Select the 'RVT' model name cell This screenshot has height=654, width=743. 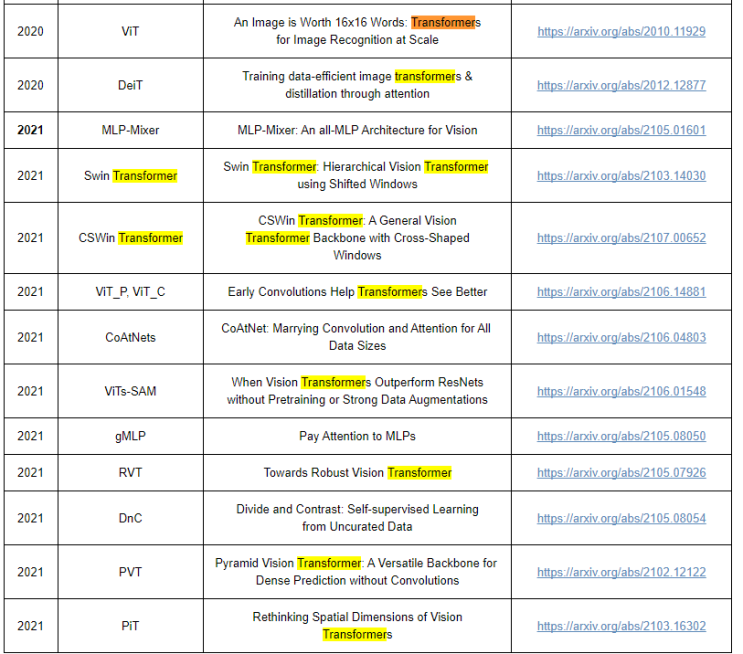pos(130,472)
